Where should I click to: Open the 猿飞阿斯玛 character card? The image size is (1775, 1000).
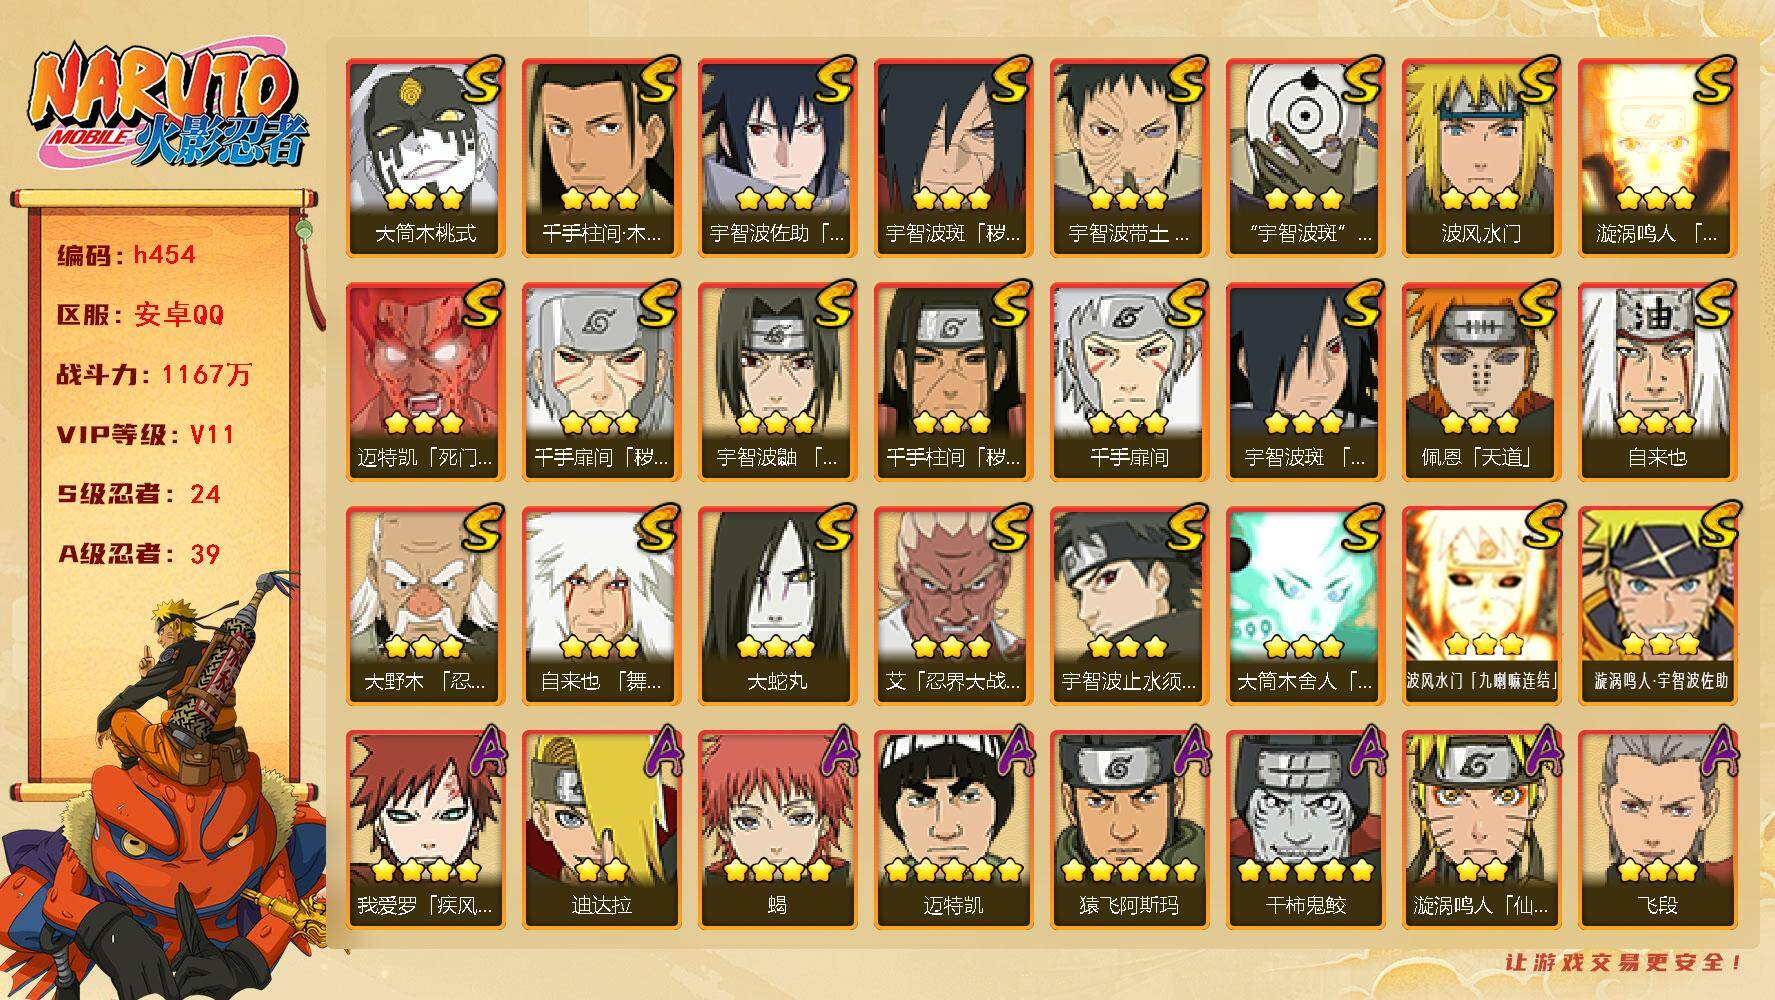(1129, 830)
